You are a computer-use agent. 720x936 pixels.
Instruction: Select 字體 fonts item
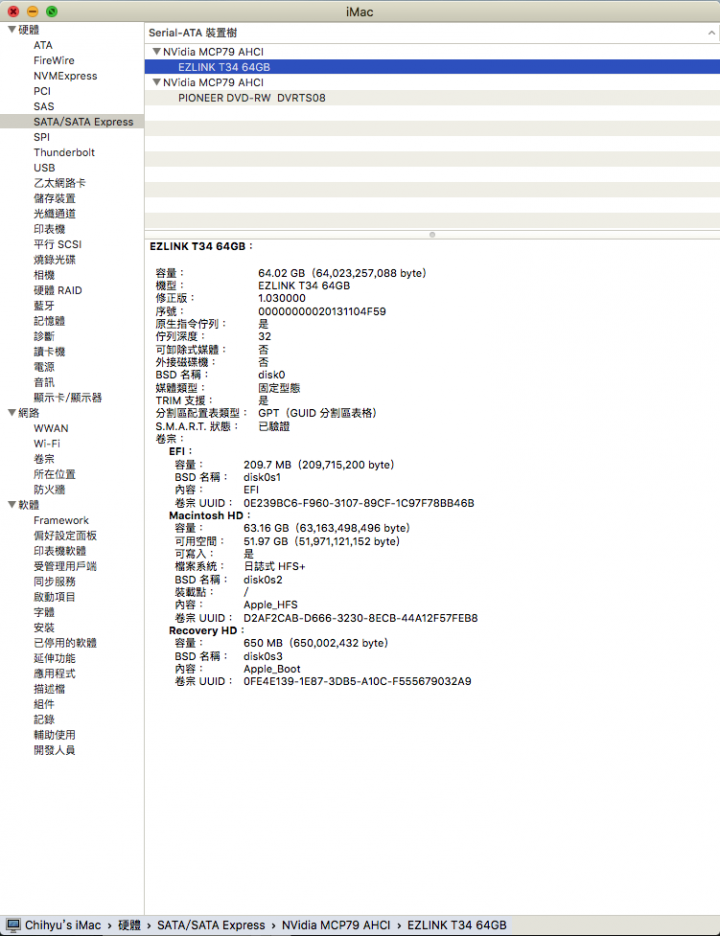click(x=44, y=612)
